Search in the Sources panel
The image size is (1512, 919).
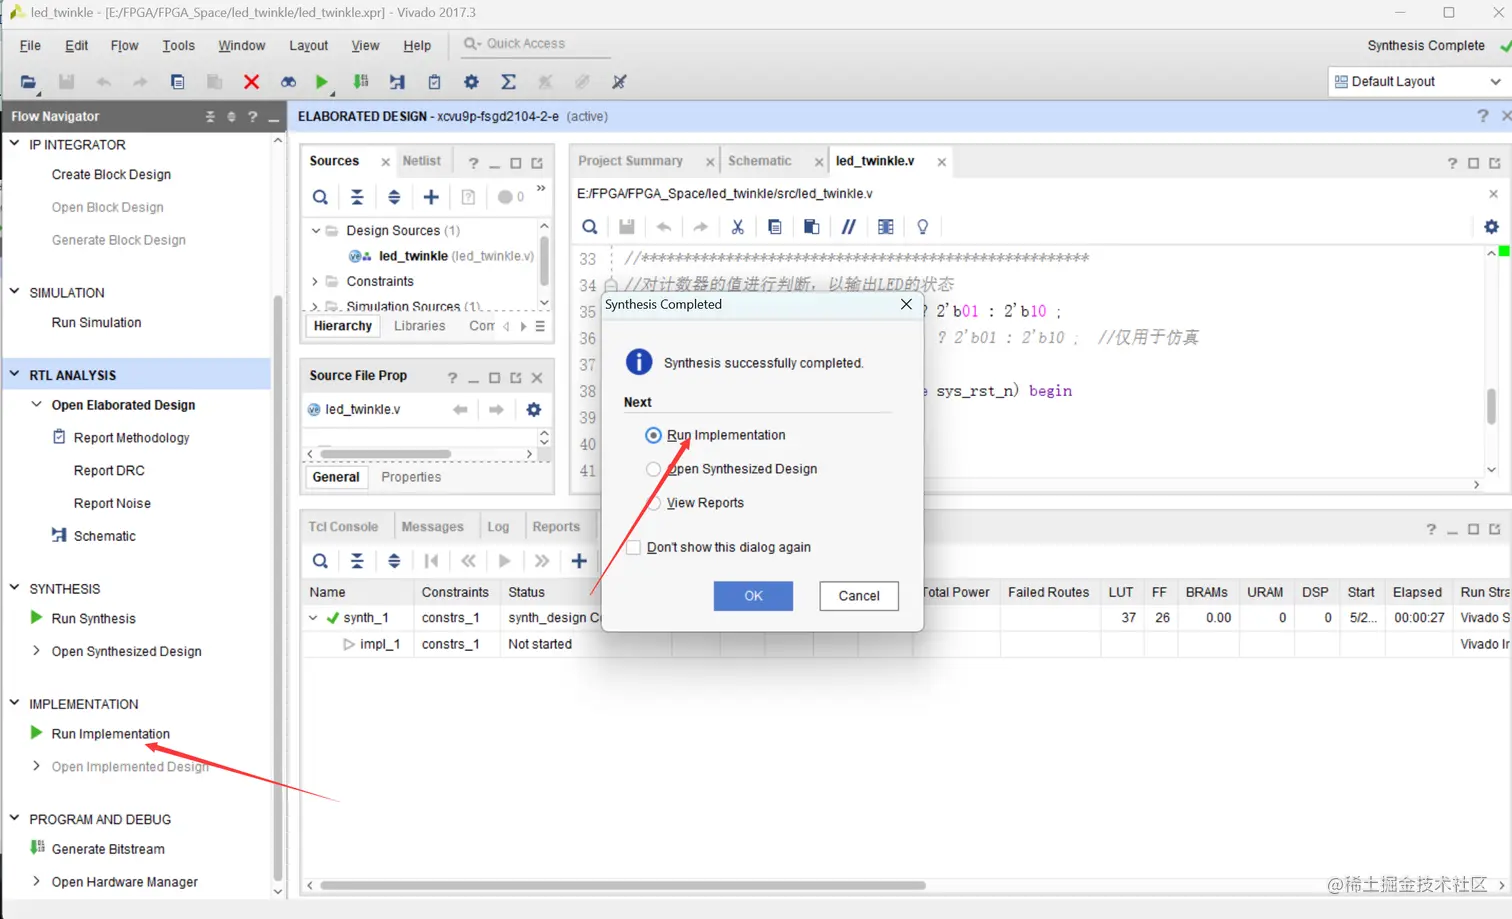[x=320, y=197]
